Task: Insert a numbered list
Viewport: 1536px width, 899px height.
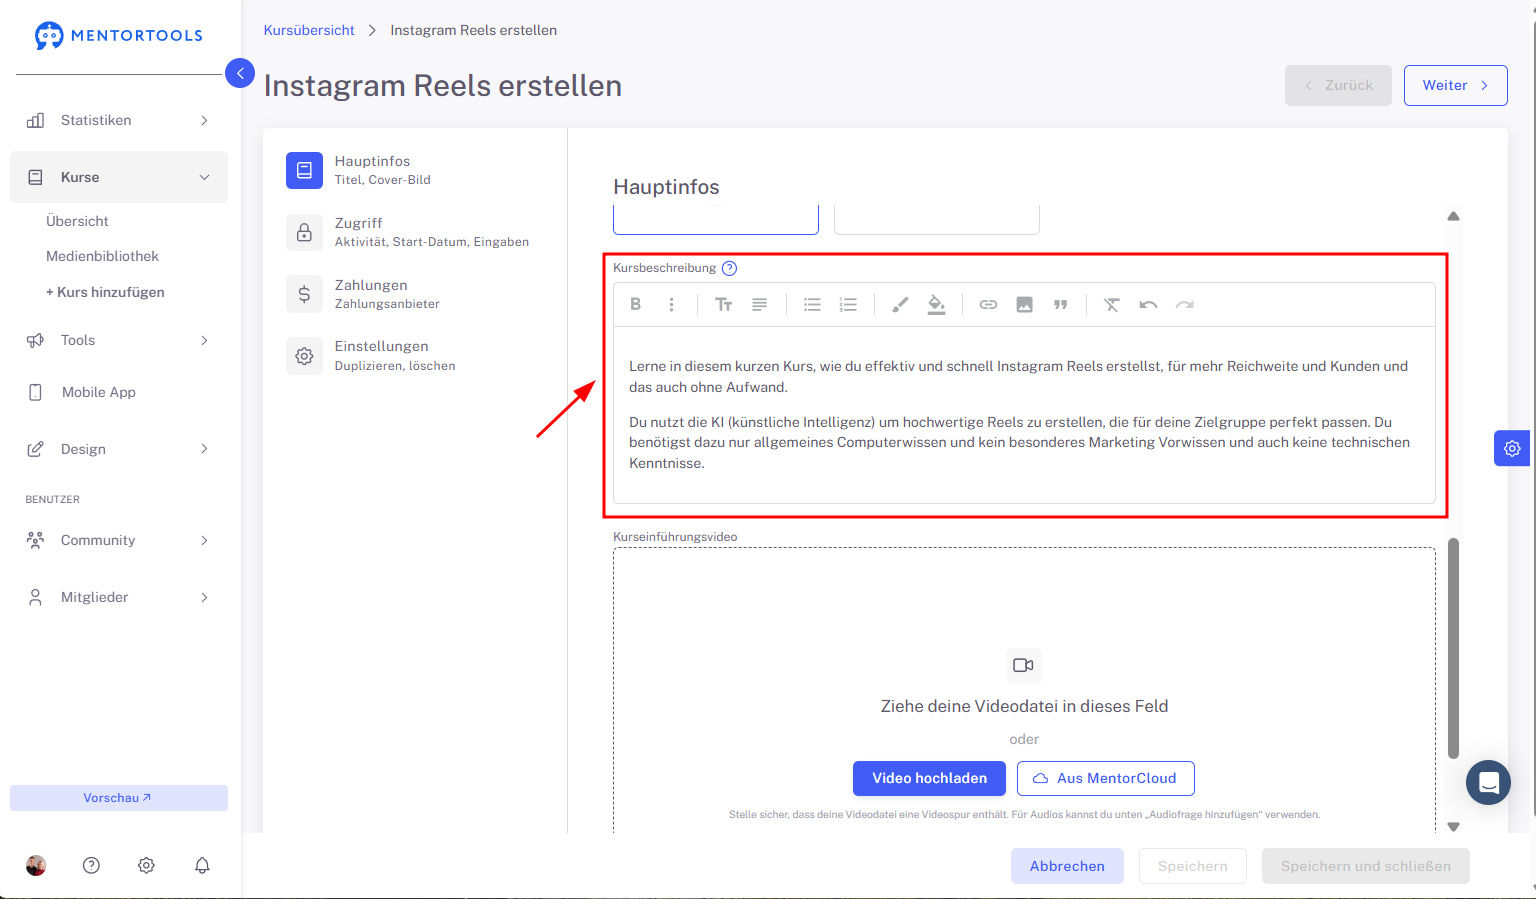Action: 848,305
